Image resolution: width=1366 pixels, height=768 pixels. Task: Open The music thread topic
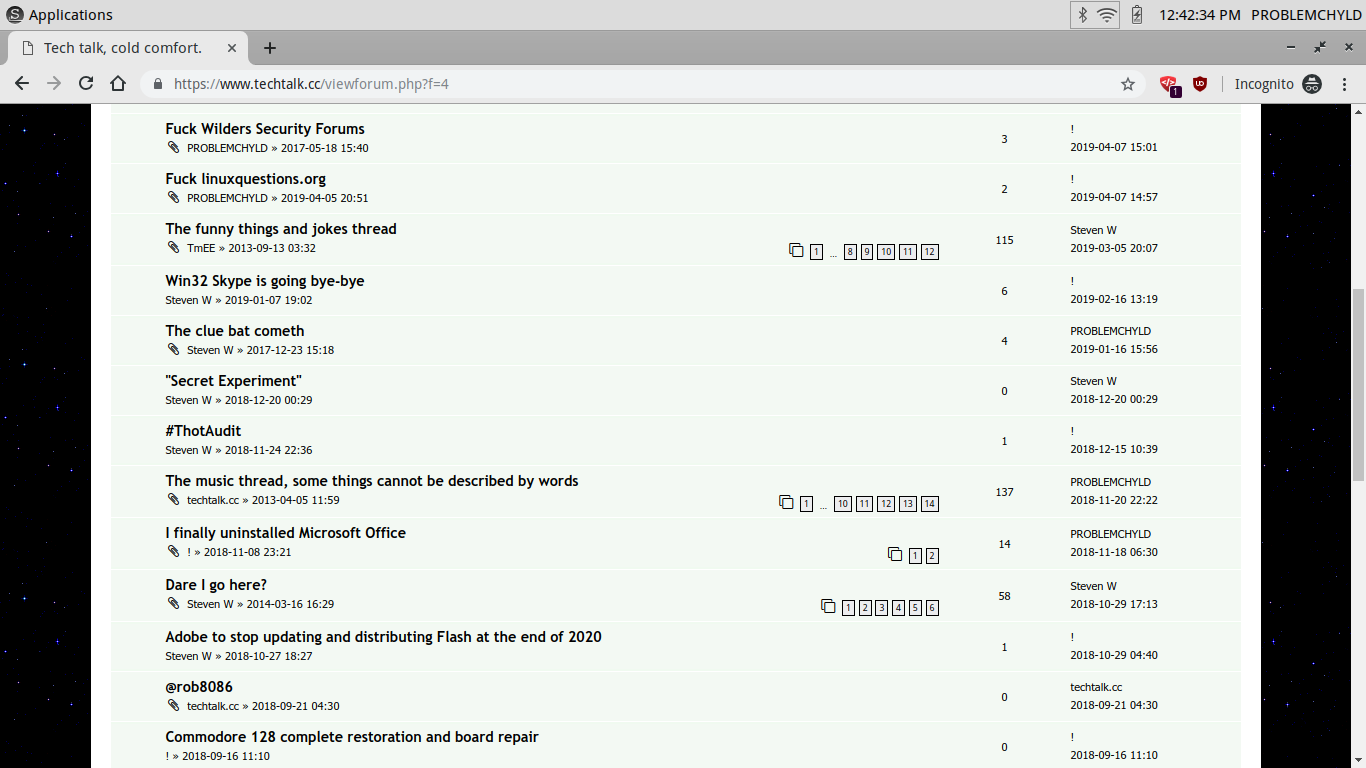click(x=372, y=481)
